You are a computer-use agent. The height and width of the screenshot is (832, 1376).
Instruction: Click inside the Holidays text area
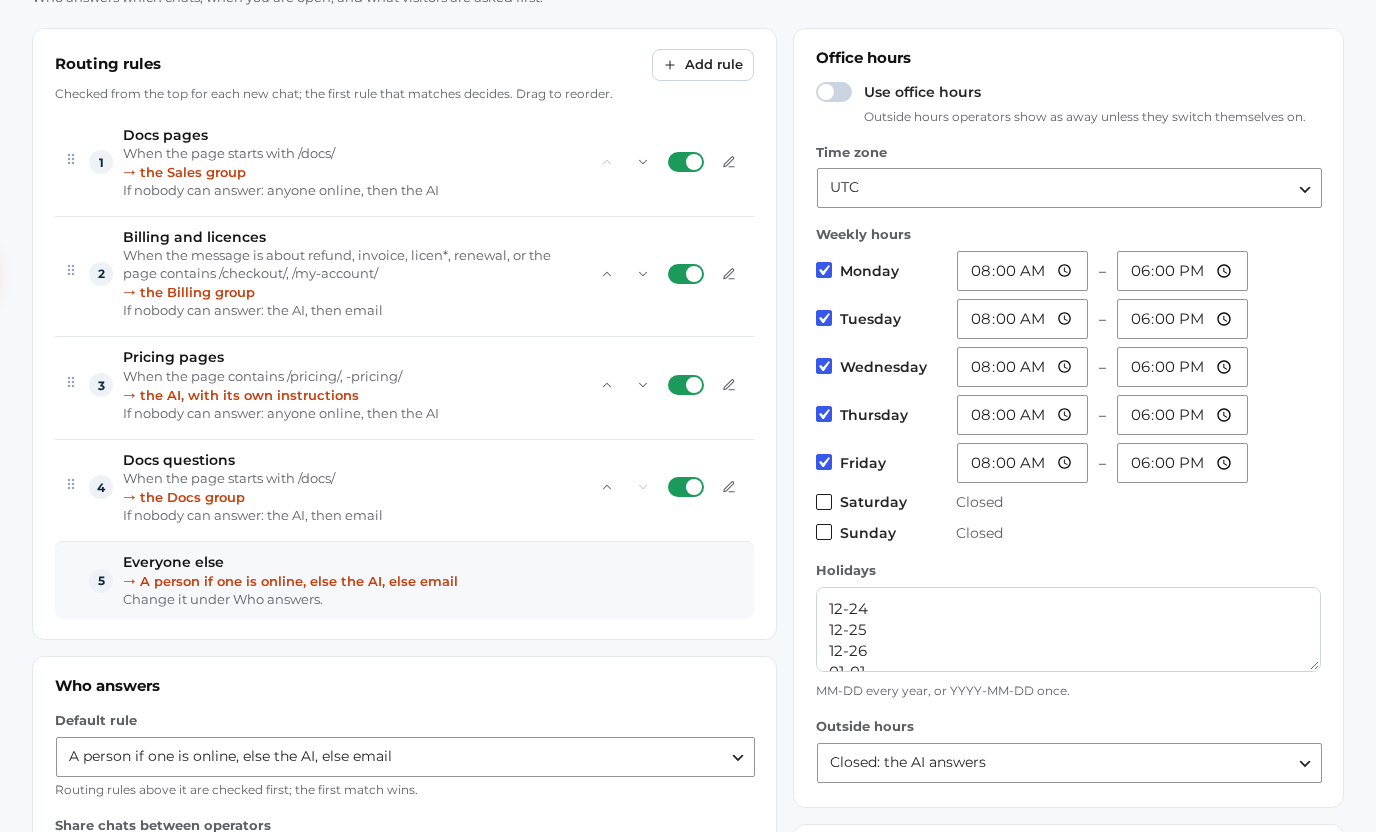(x=1068, y=629)
